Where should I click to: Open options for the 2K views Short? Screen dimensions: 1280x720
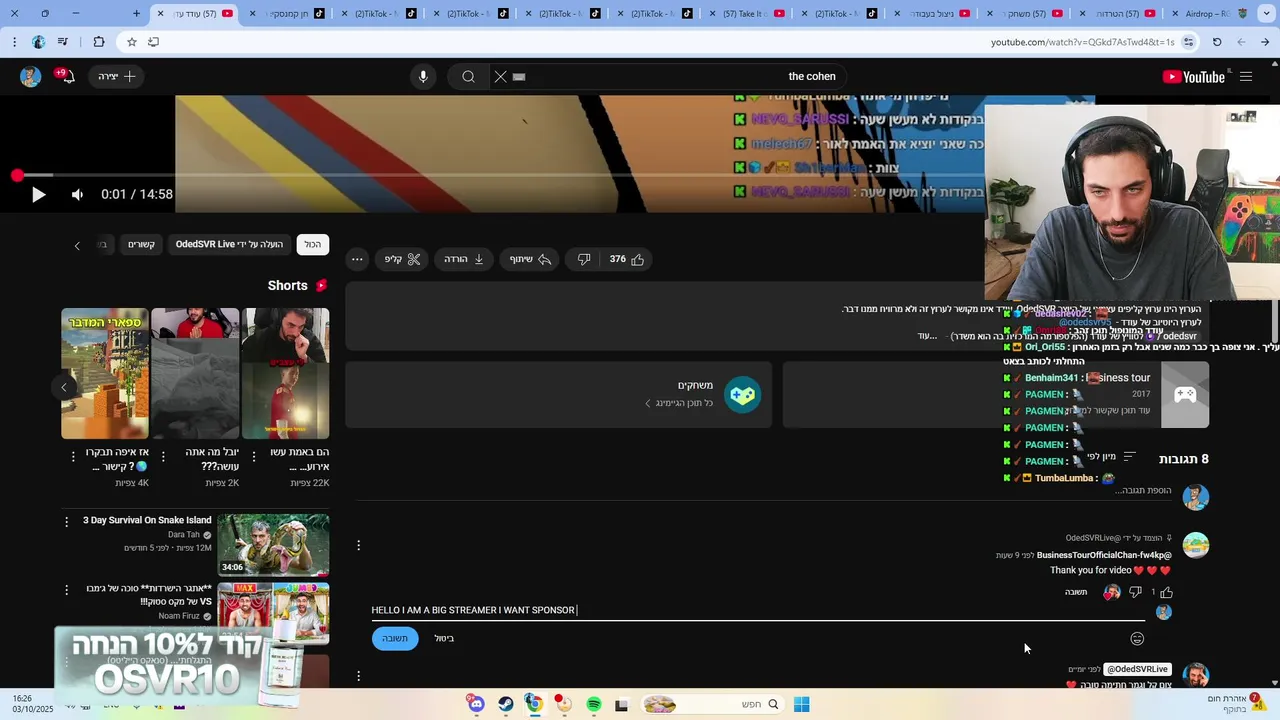162,456
